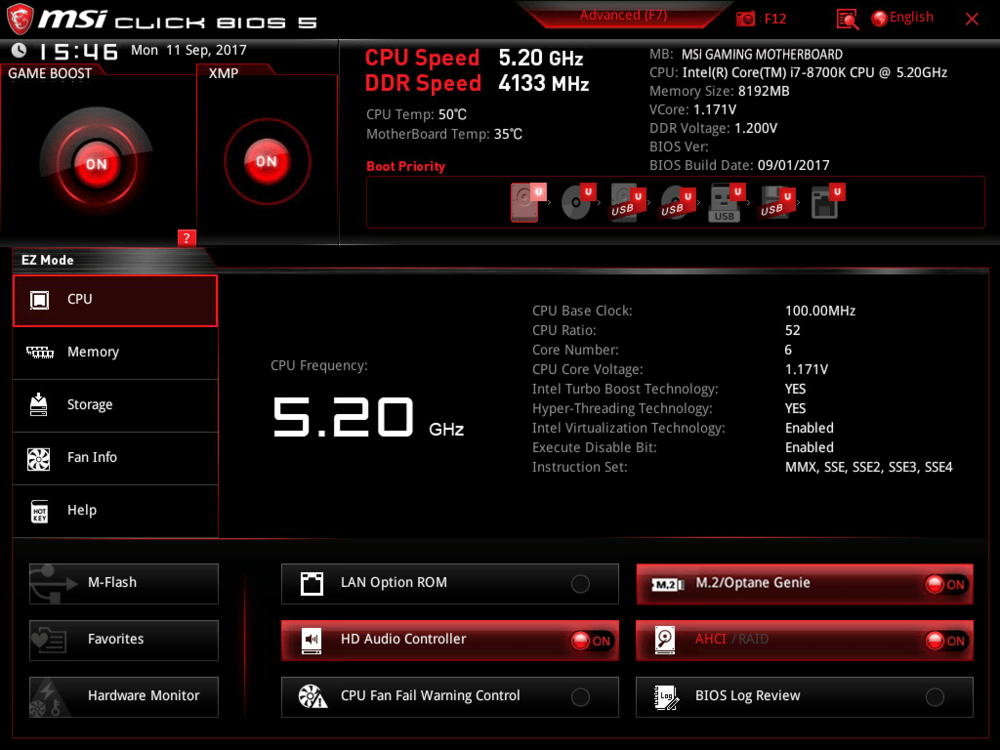Open the Memory tab in EZ Mode
This screenshot has width=1000, height=750.
115,353
